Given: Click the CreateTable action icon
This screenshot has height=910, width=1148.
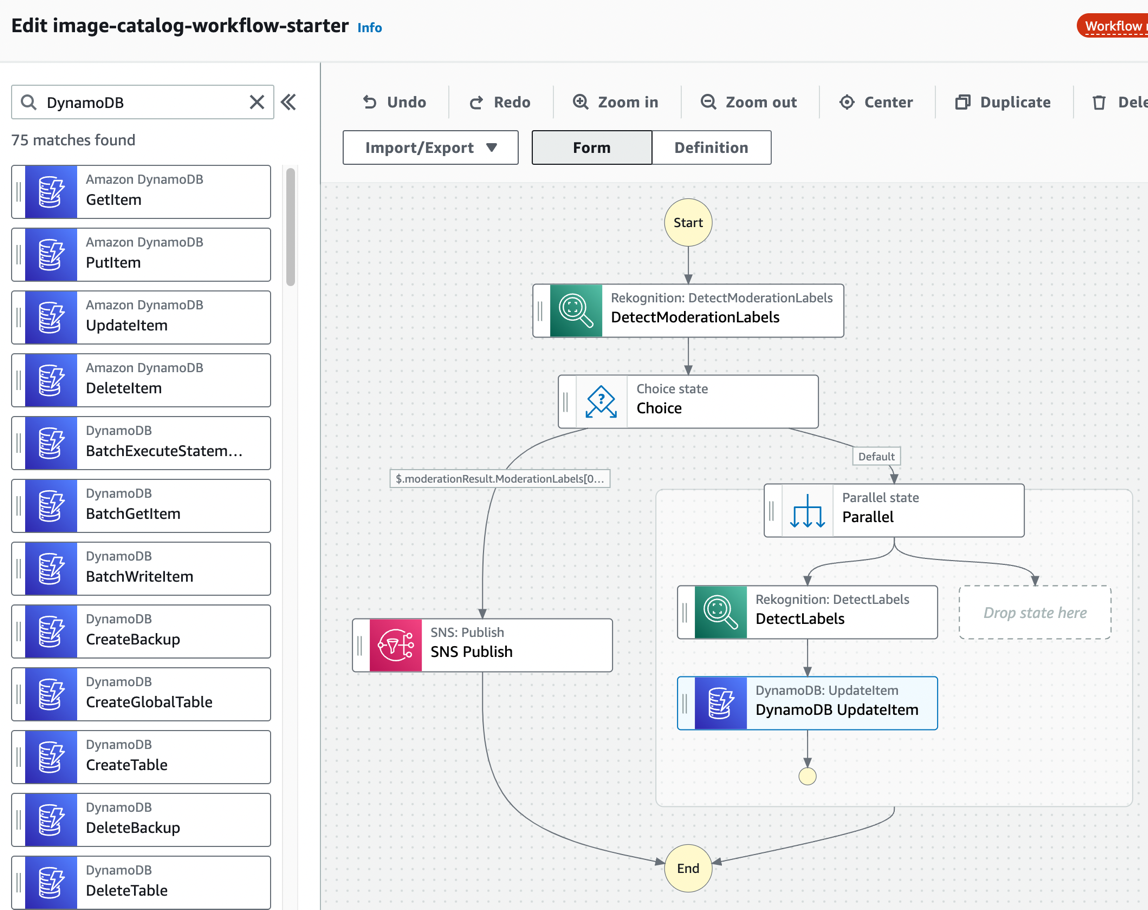Looking at the screenshot, I should (x=51, y=758).
